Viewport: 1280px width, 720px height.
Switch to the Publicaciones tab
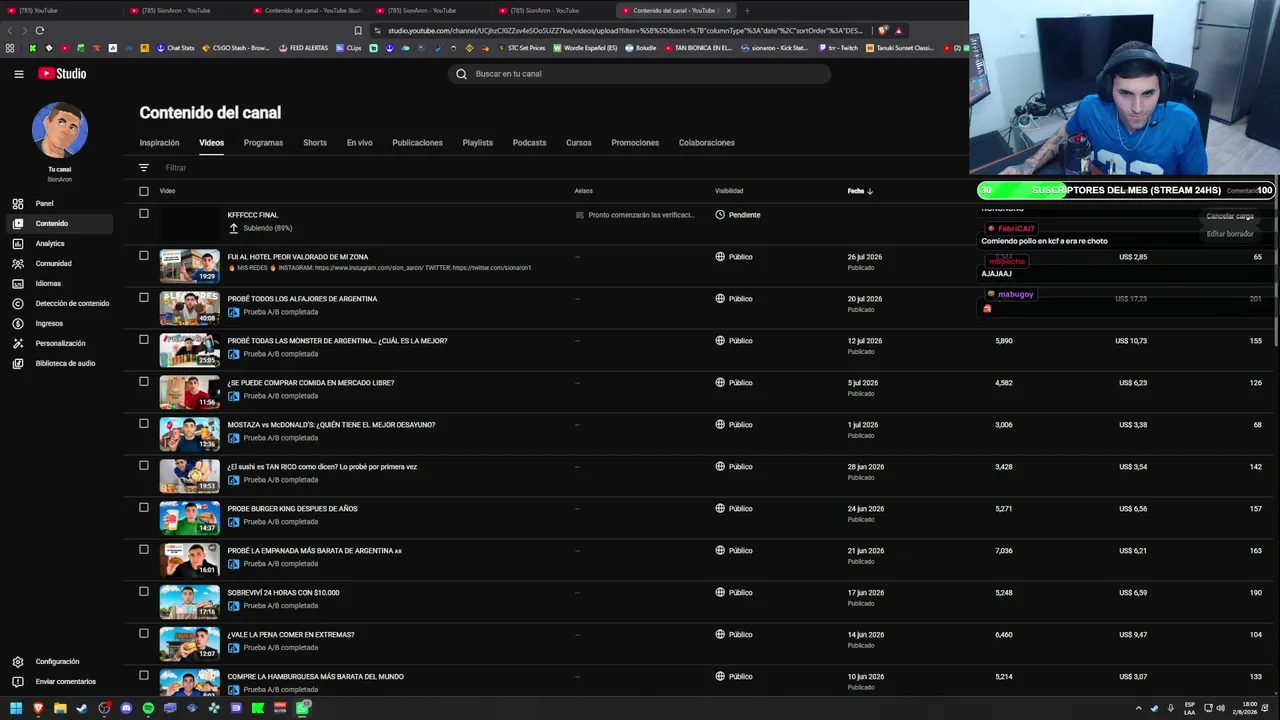(417, 143)
